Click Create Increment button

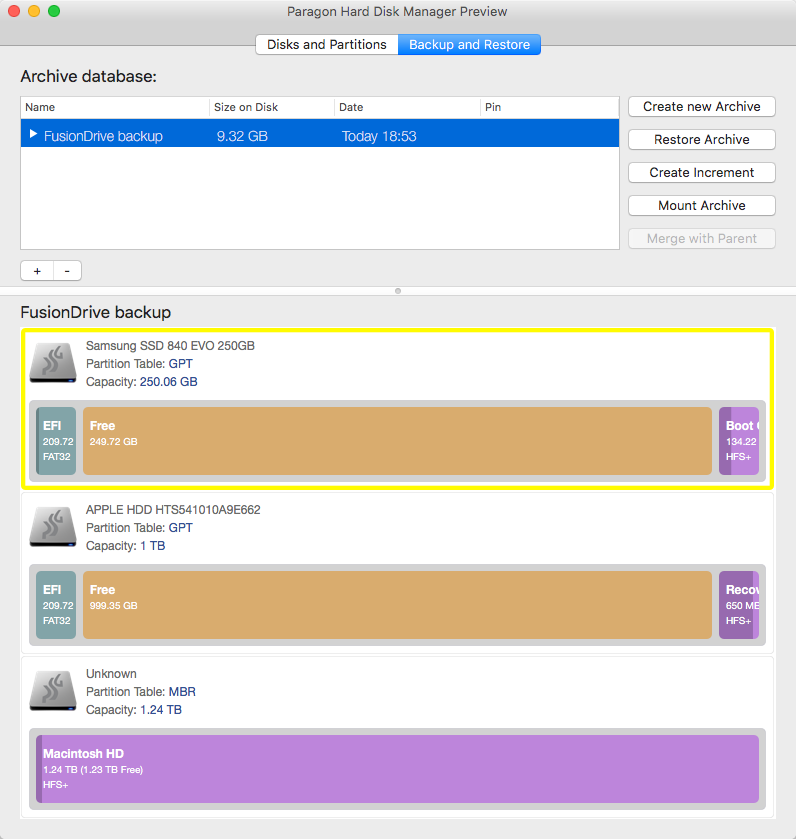click(x=701, y=173)
